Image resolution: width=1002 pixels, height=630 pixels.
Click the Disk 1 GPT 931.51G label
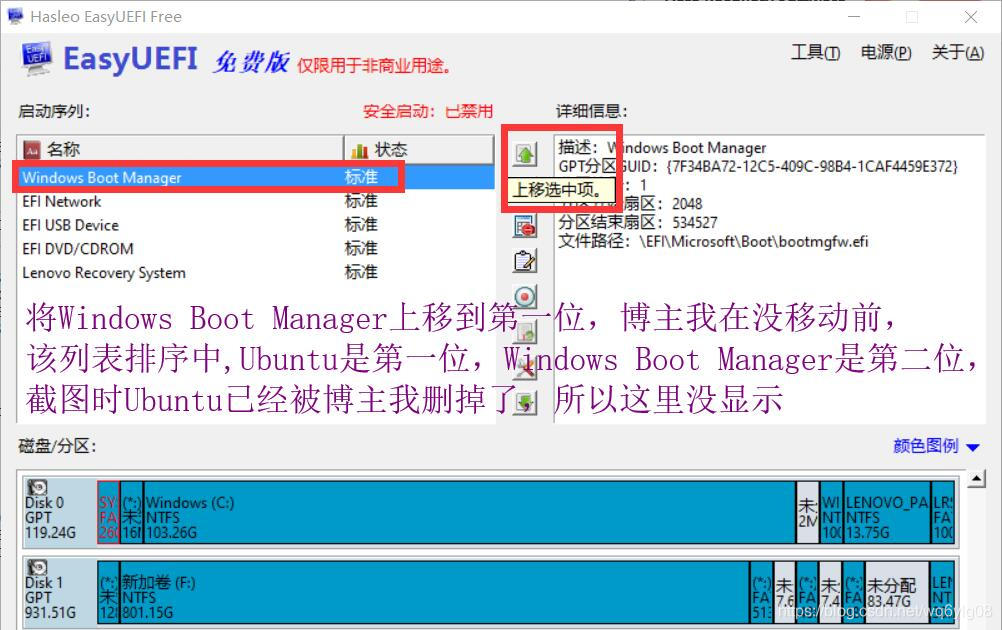pyautogui.click(x=50, y=597)
